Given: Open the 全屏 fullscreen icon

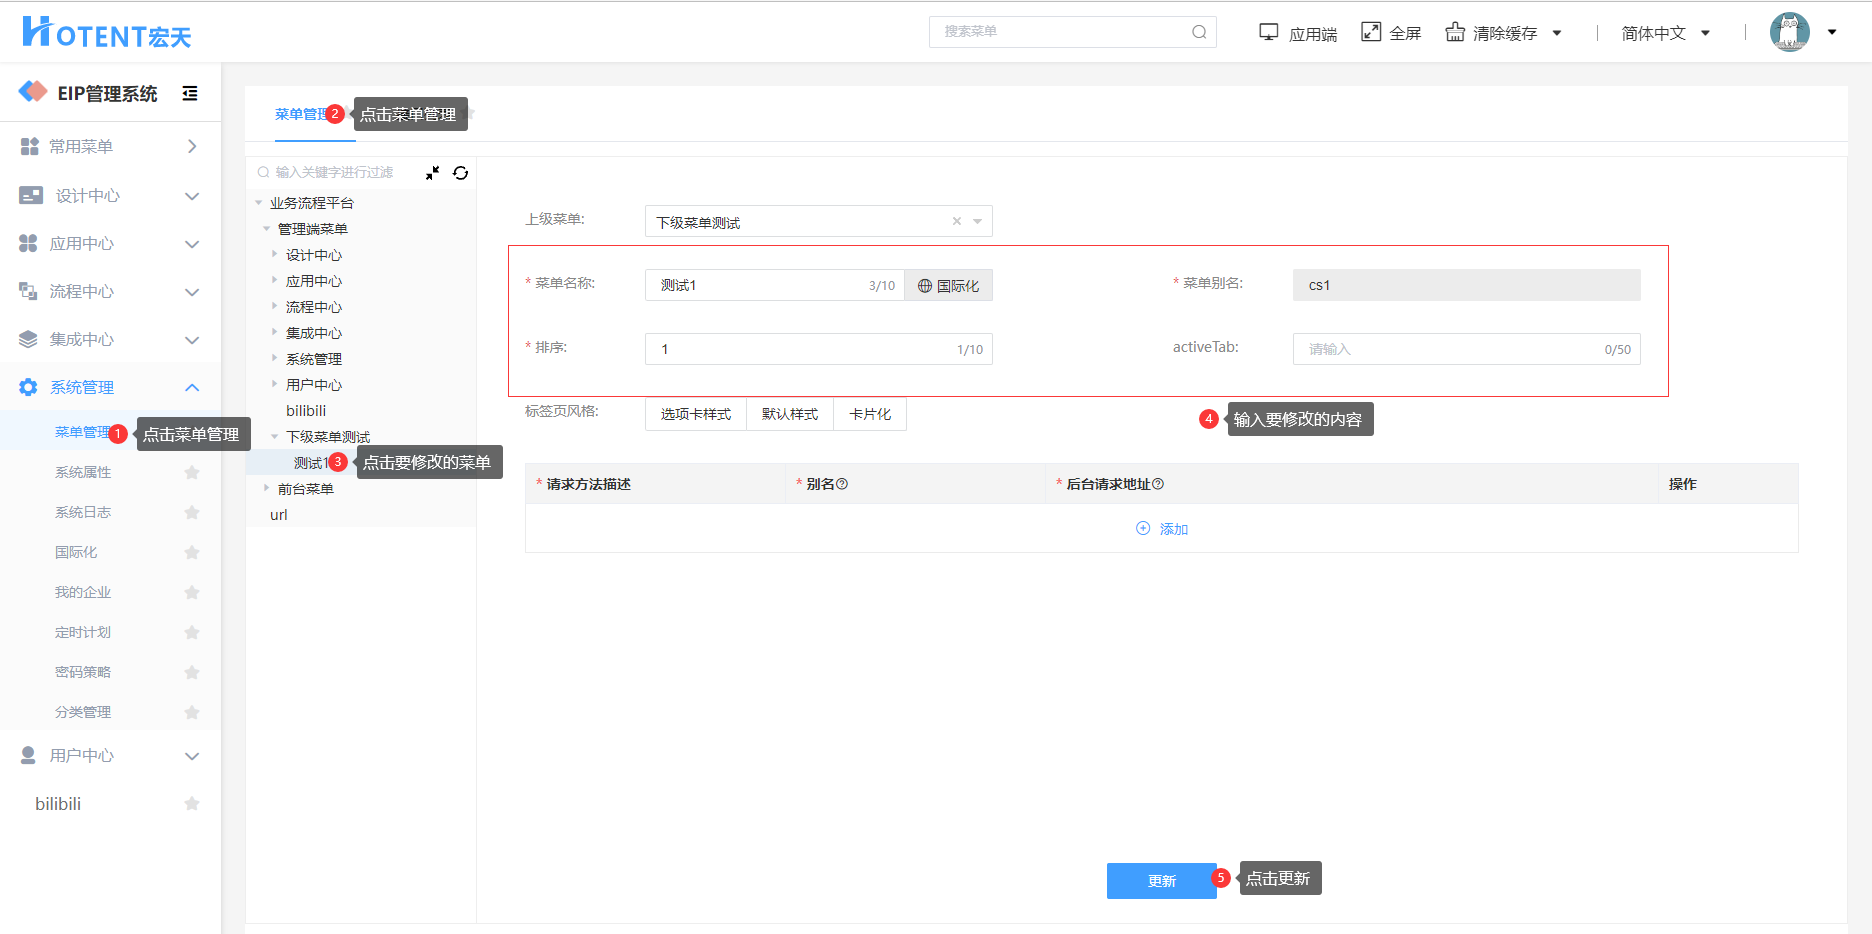Looking at the screenshot, I should point(1371,32).
